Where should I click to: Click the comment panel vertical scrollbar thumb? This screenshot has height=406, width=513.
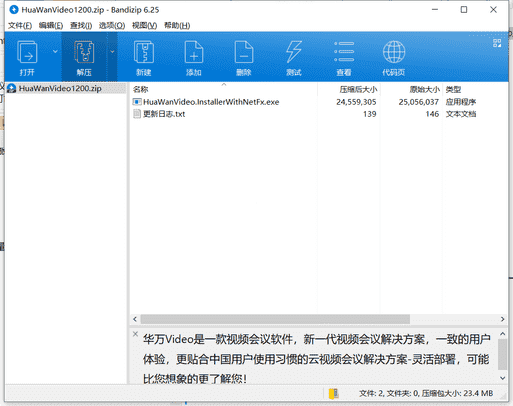pyautogui.click(x=502, y=354)
